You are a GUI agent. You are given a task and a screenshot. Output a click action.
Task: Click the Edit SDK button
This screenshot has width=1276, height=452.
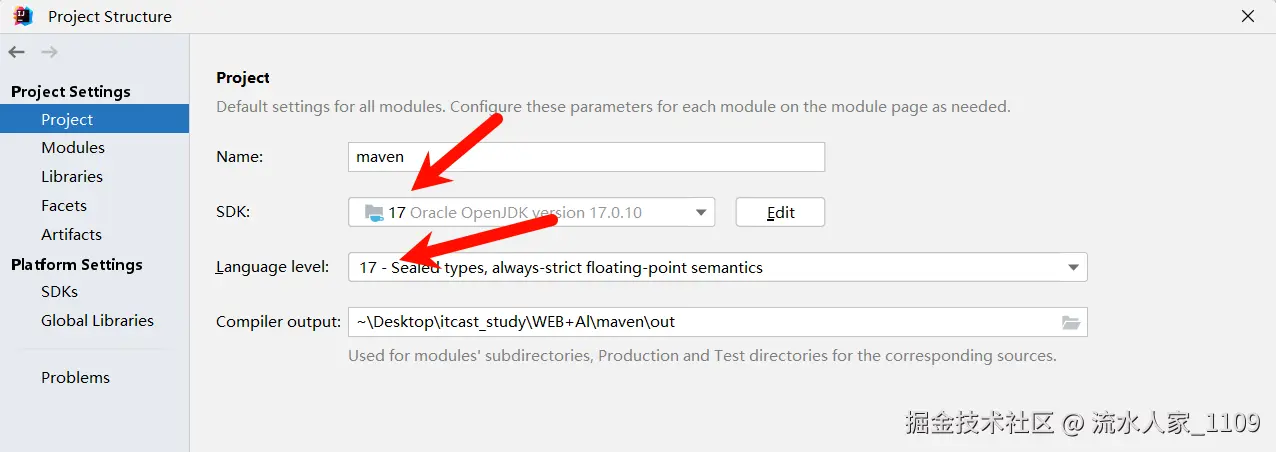780,212
